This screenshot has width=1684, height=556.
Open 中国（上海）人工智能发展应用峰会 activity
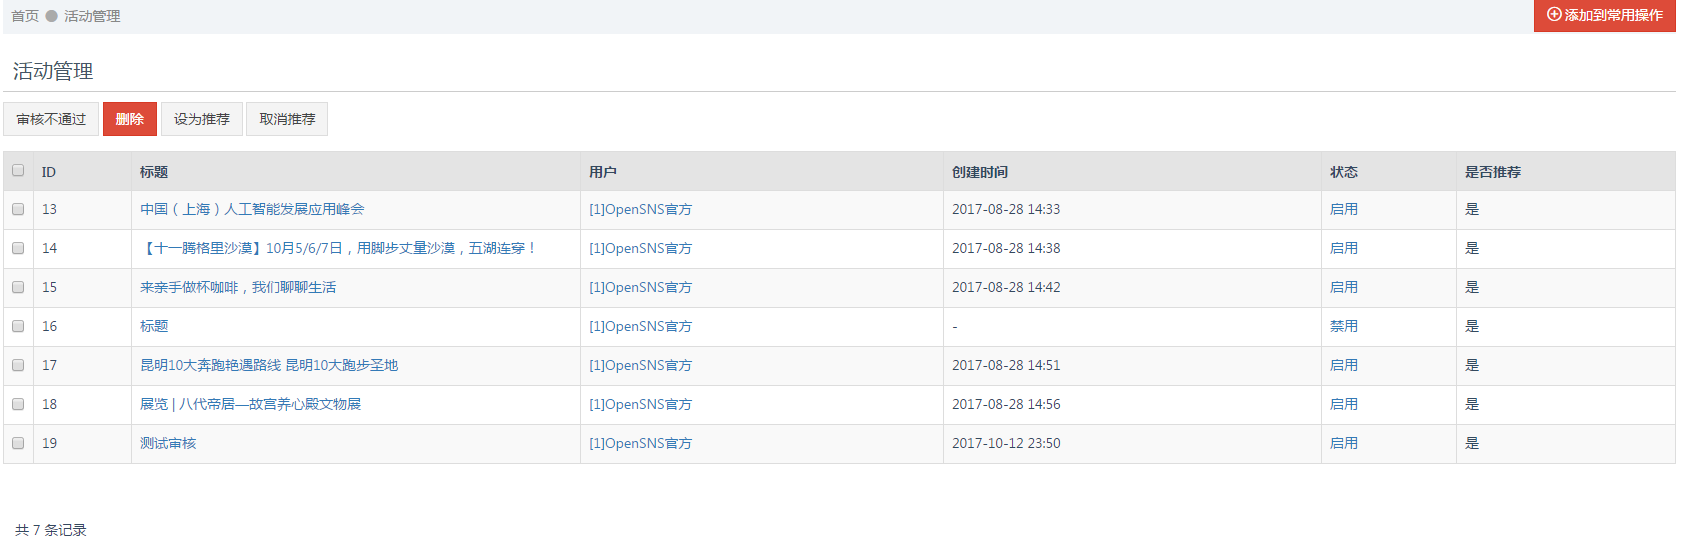252,209
